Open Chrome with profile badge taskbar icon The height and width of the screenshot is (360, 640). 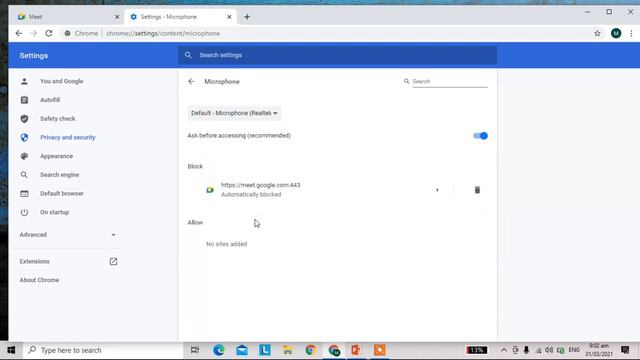[334, 350]
